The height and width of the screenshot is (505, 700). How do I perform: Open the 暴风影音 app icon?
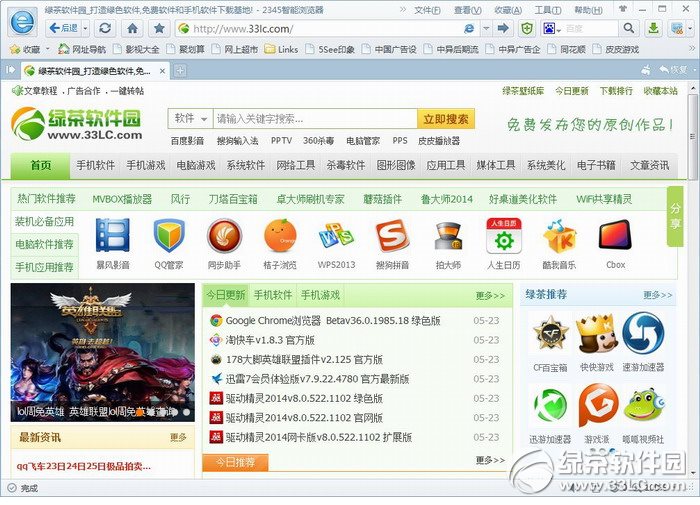click(112, 236)
